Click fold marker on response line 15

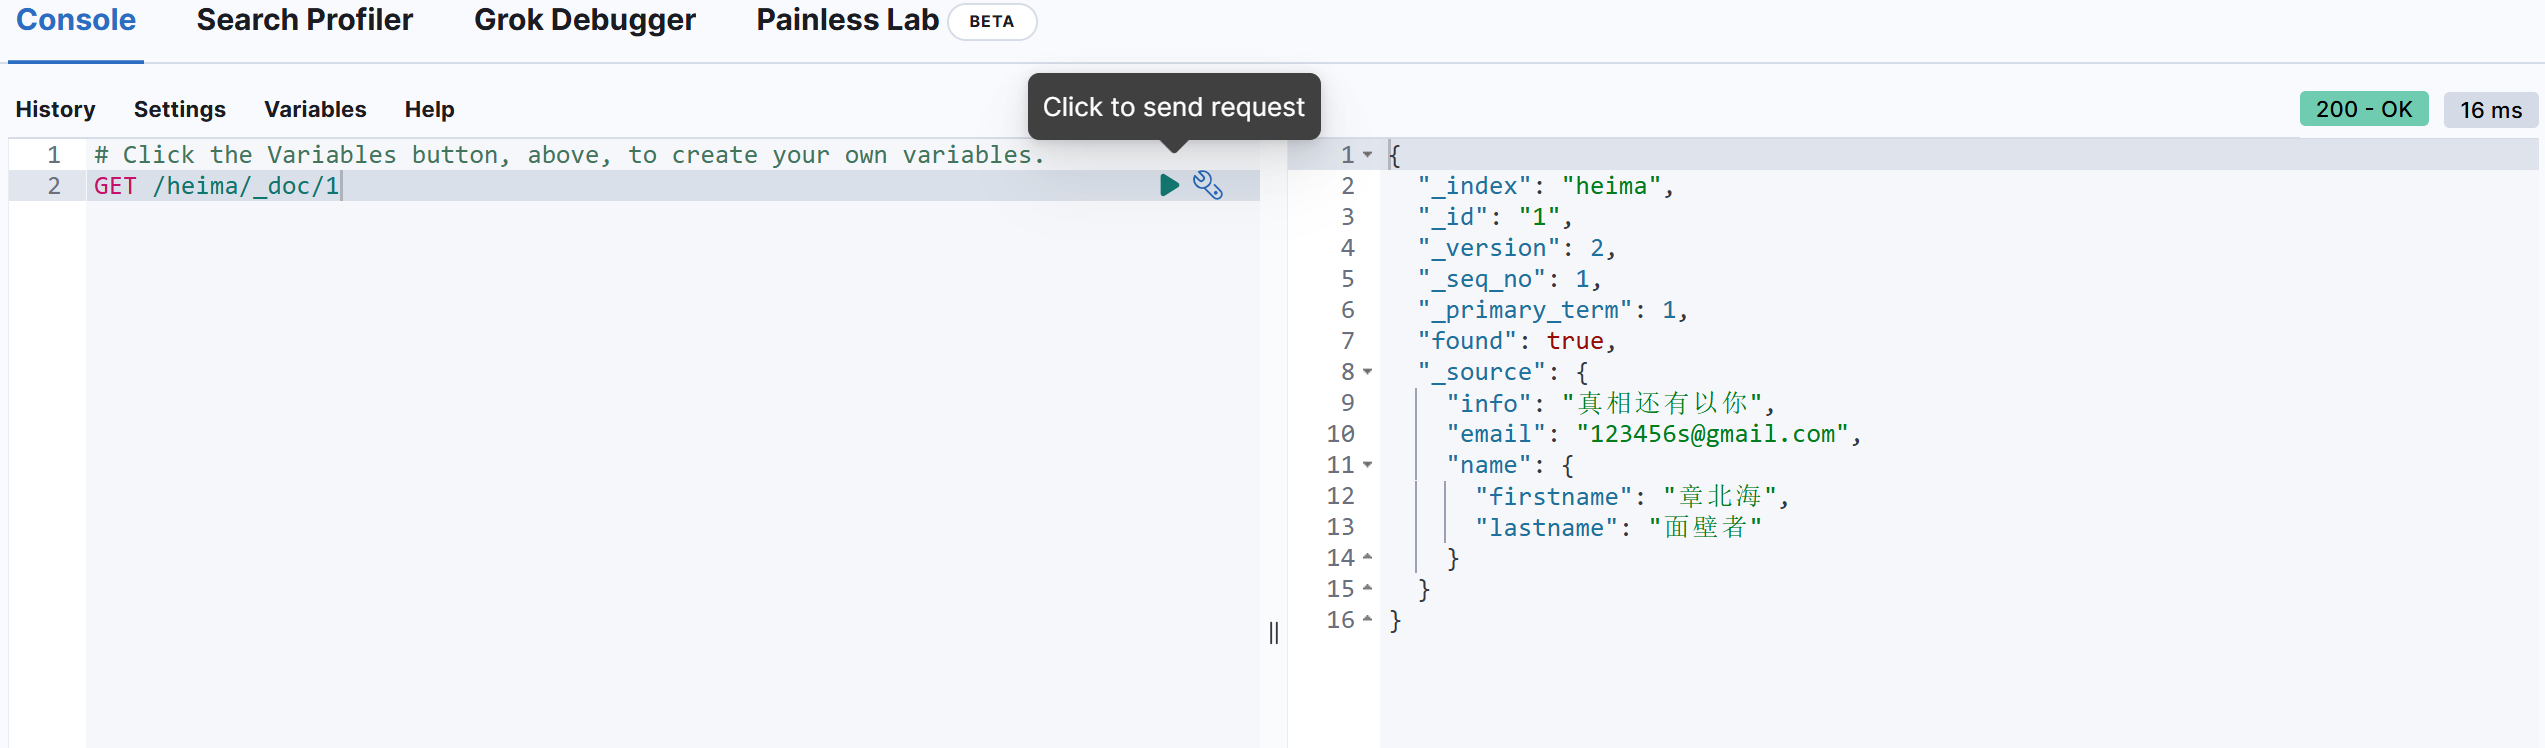1367,588
